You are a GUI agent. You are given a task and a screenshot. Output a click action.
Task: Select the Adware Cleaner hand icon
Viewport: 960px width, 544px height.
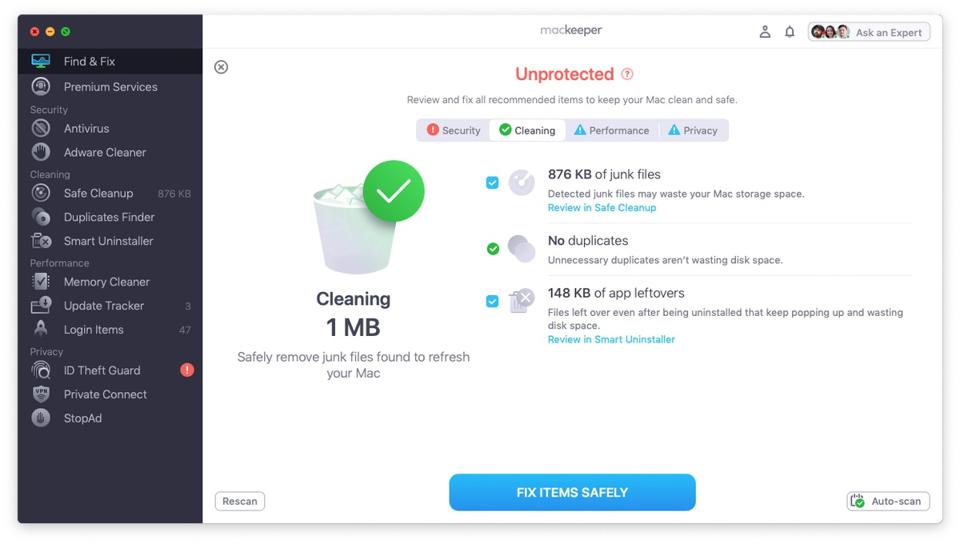41,152
